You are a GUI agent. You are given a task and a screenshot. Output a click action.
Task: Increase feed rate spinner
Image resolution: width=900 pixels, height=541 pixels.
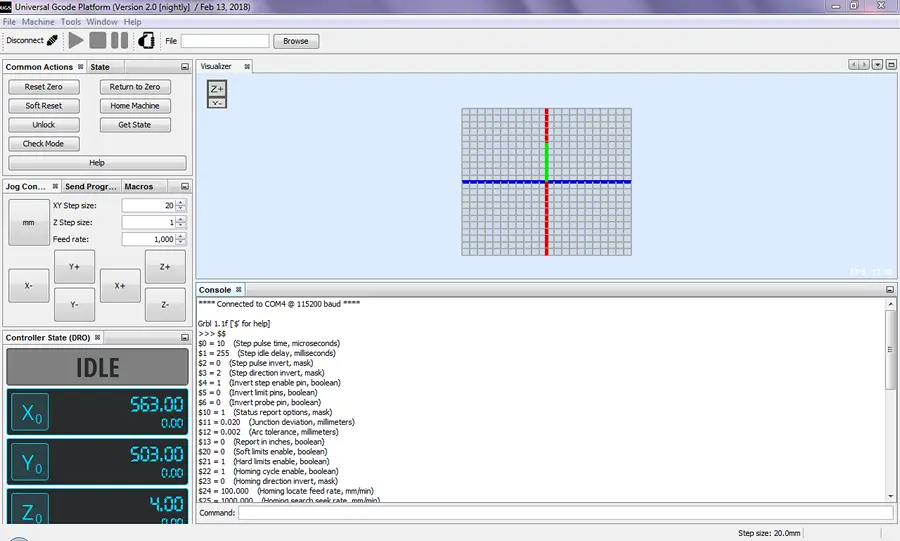coord(181,236)
